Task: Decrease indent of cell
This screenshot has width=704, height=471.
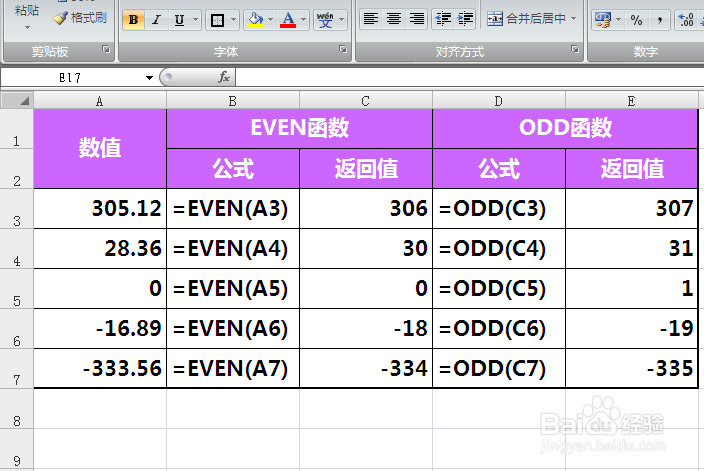Action: pyautogui.click(x=443, y=19)
